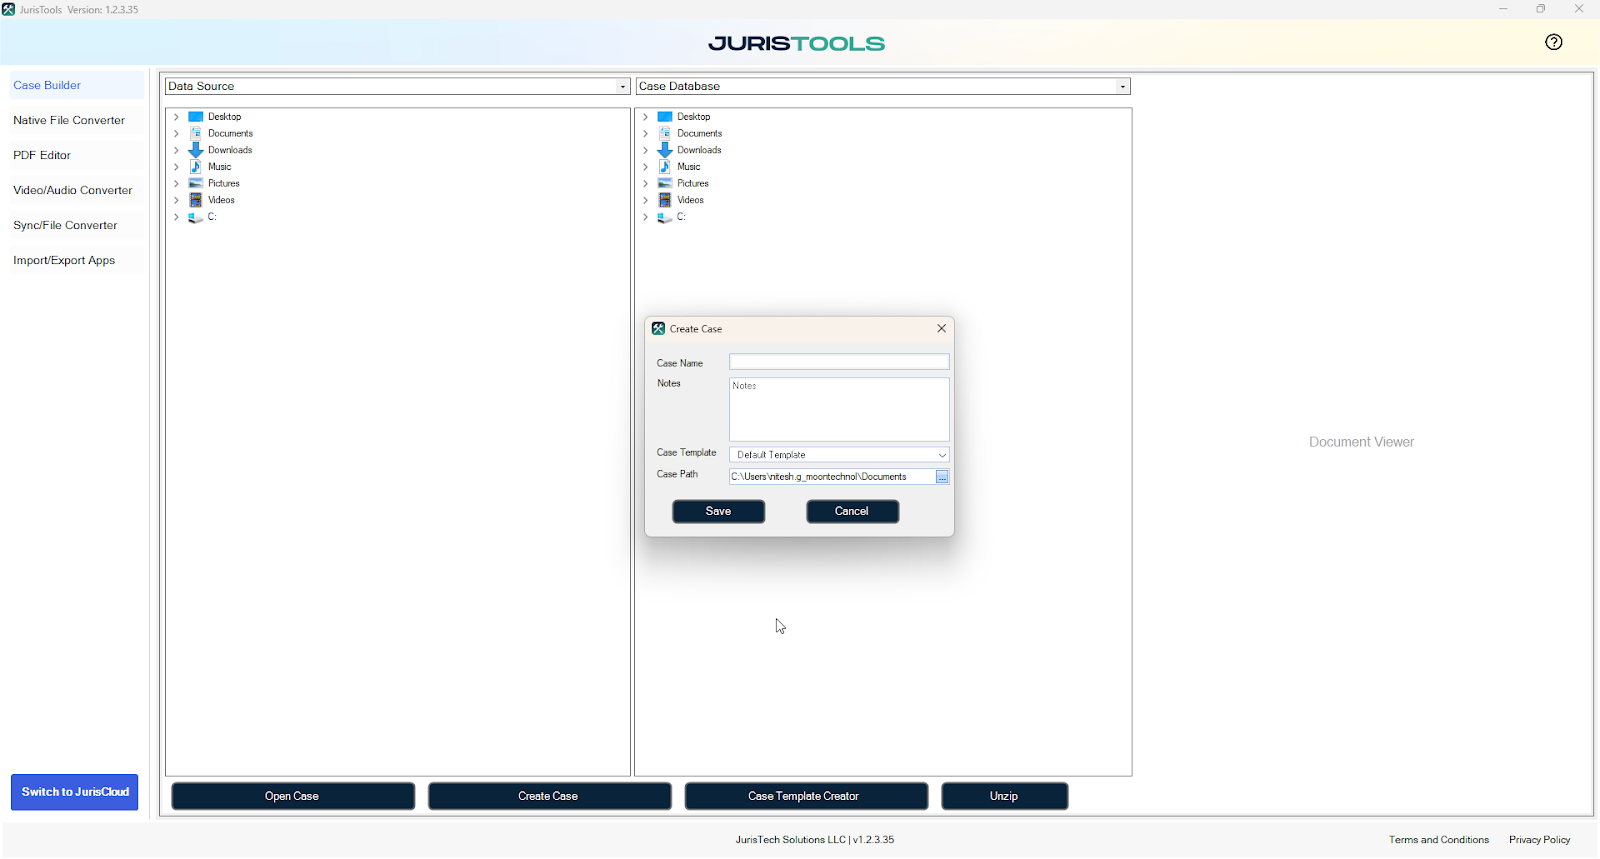
Task: Click into the Case Name field
Action: tap(838, 362)
